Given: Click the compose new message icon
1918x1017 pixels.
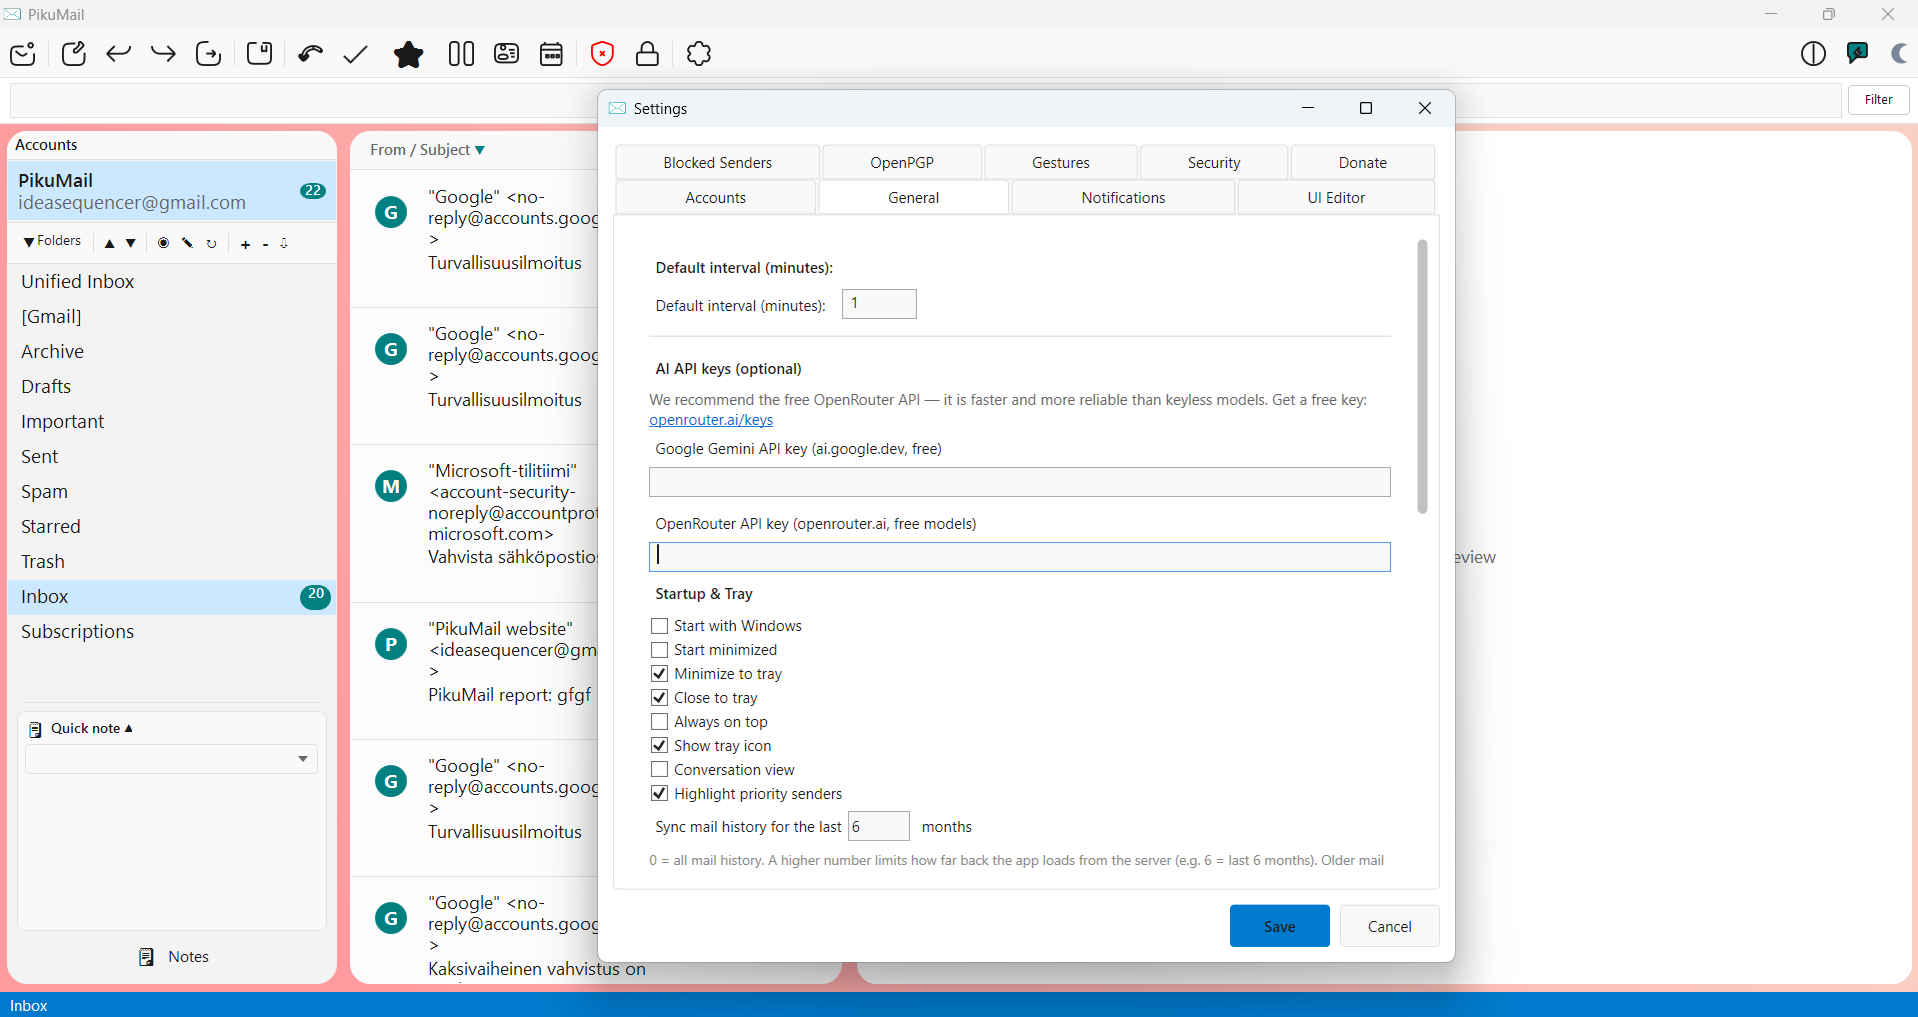Looking at the screenshot, I should pyautogui.click(x=74, y=54).
